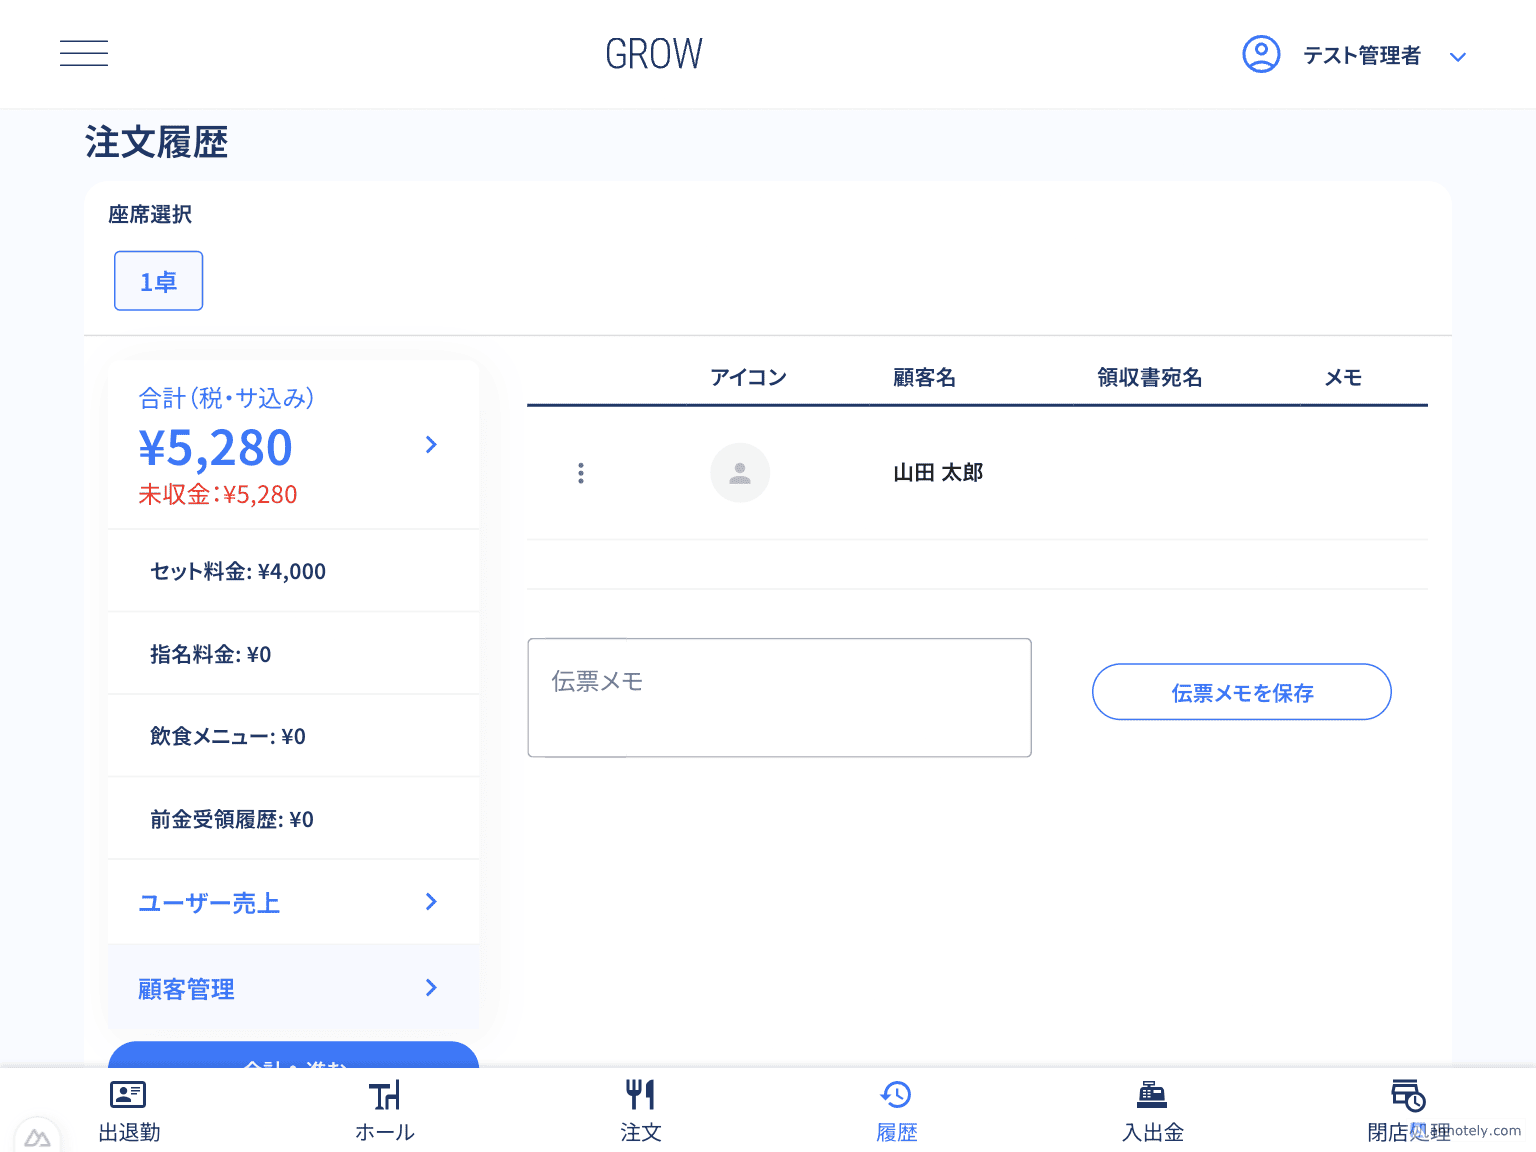The width and height of the screenshot is (1536, 1152).
Task: Switch to the 履歴 tab
Action: point(896,1110)
